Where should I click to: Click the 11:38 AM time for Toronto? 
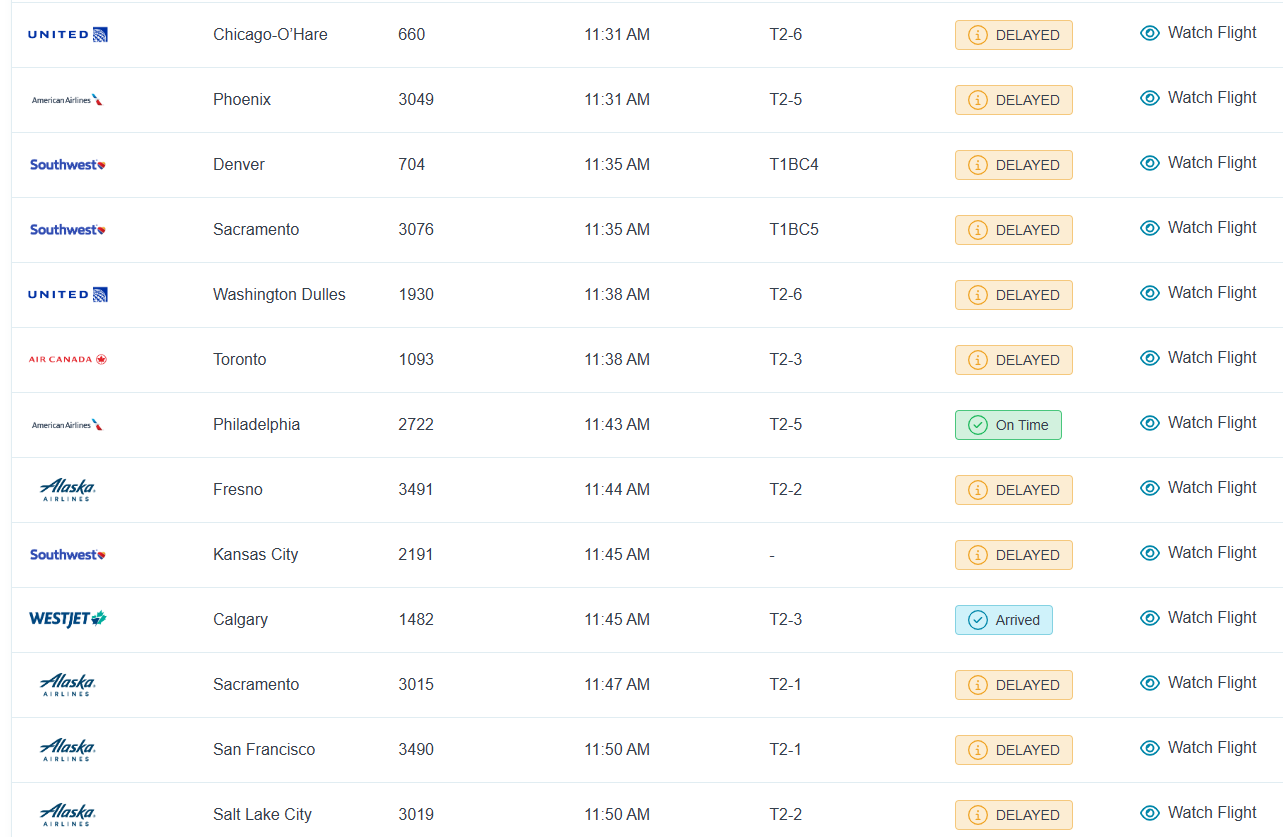(617, 360)
